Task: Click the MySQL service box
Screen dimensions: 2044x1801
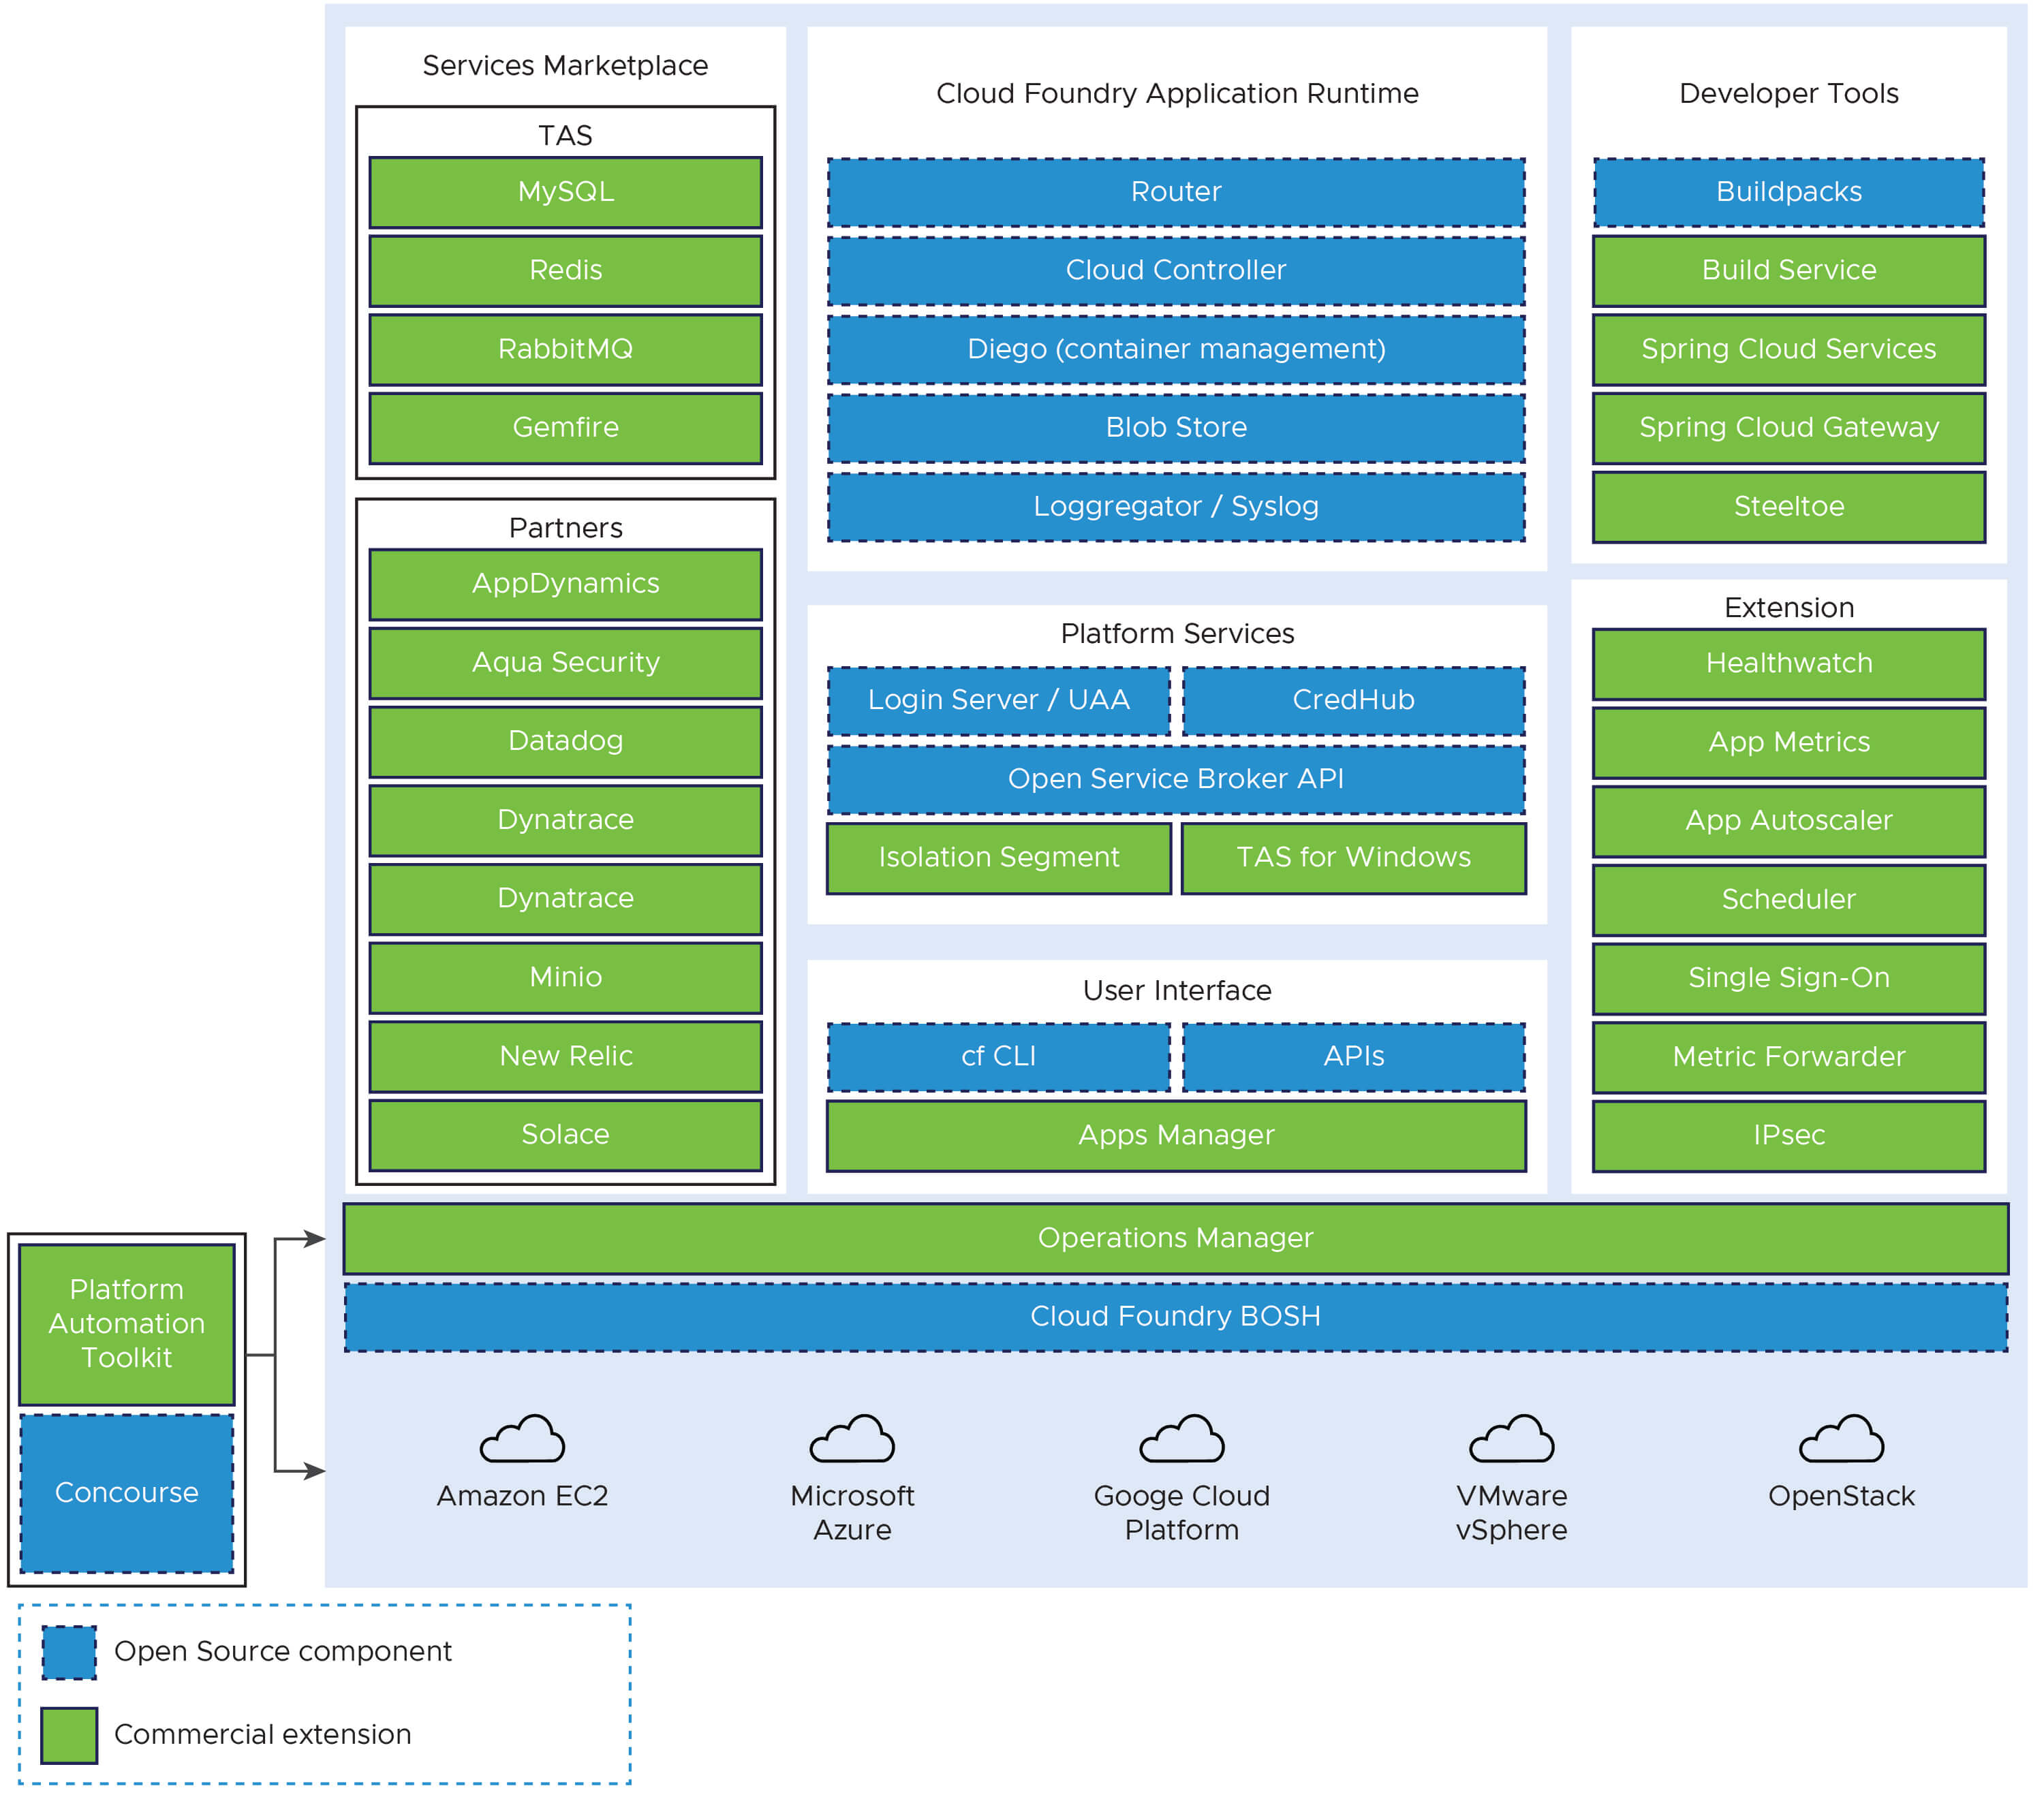Action: 565,192
